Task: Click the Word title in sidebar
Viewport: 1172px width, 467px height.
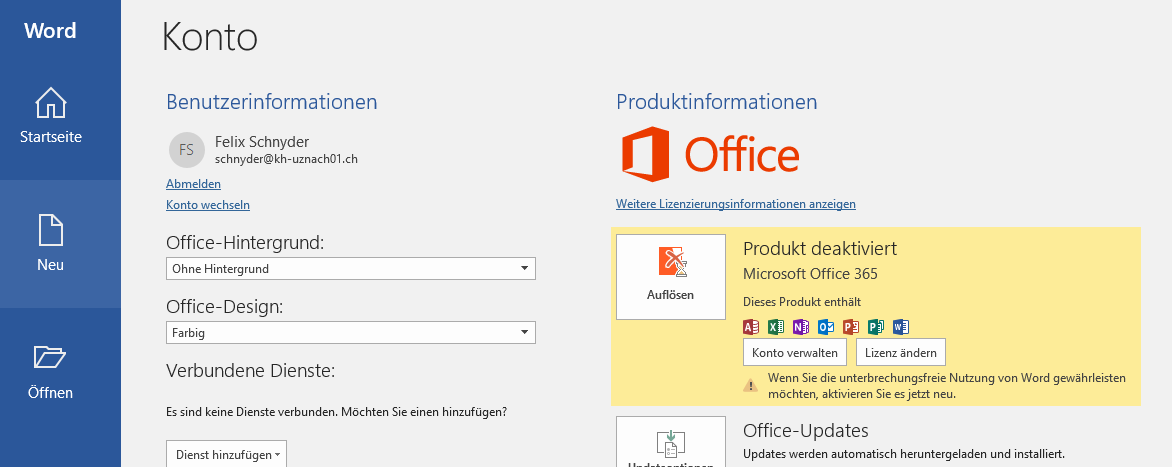Action: point(50,31)
